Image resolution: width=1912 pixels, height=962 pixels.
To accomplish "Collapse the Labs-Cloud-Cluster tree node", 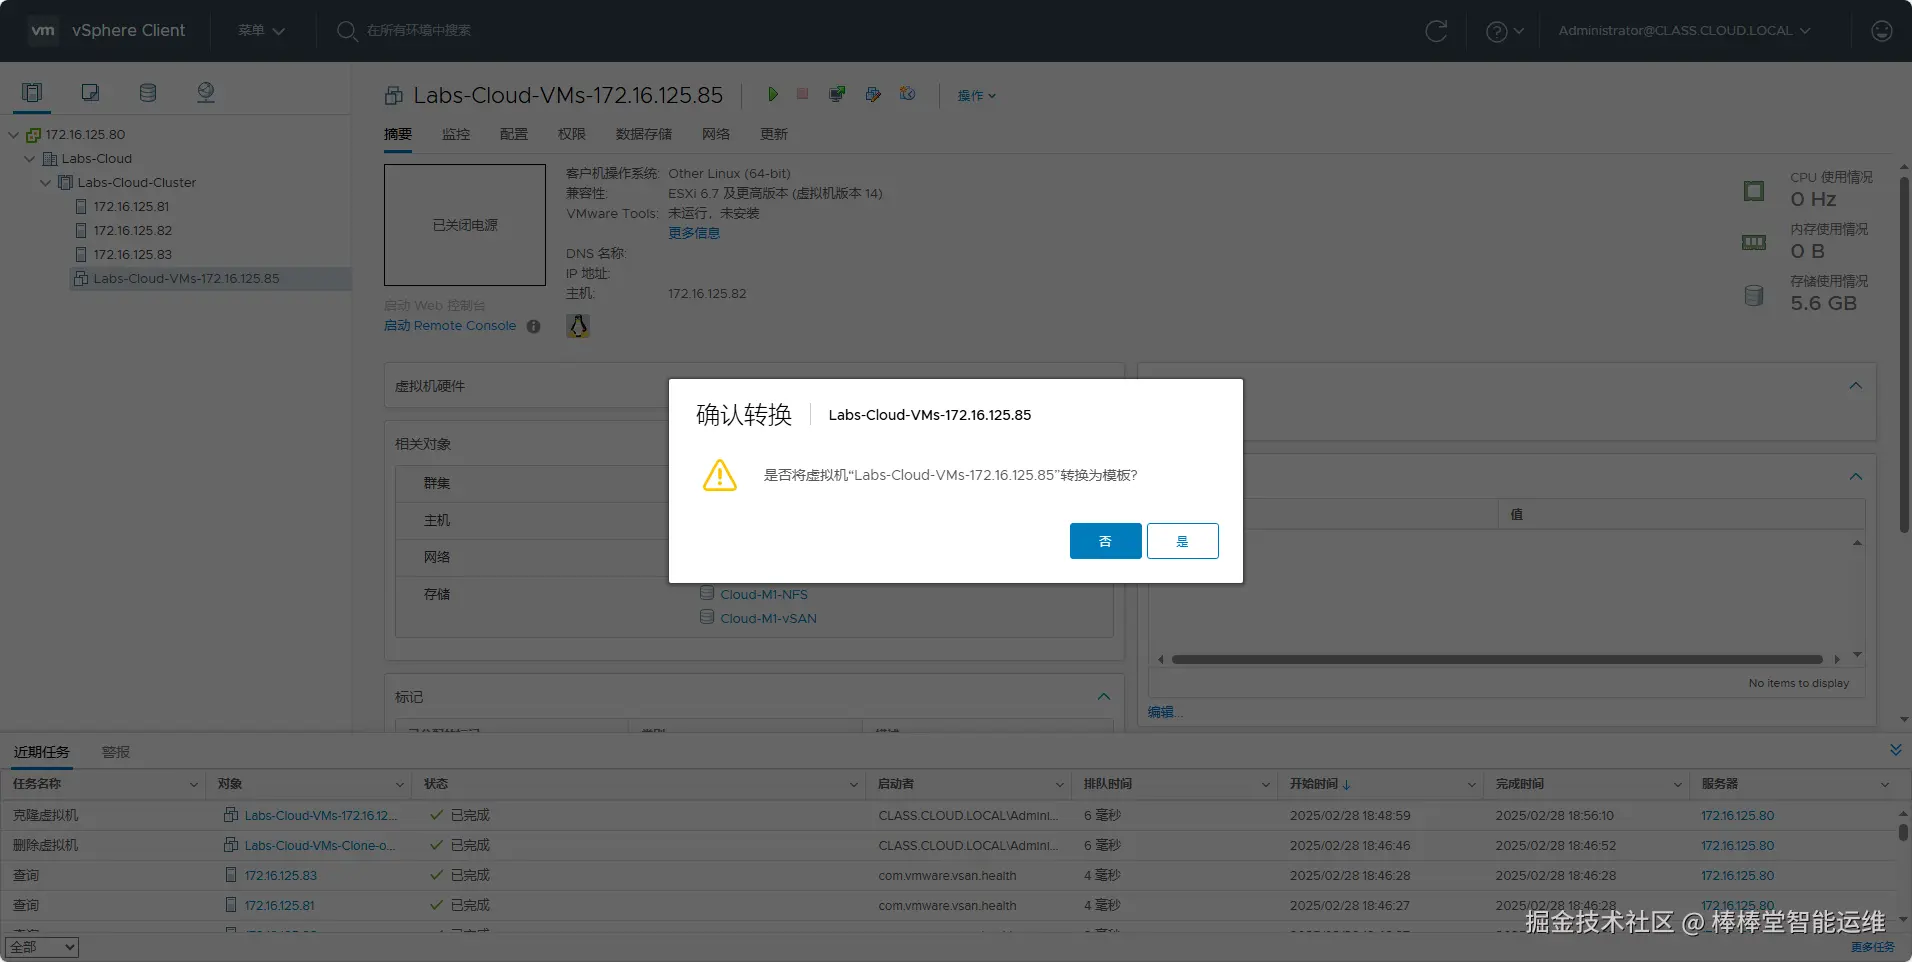I will click(x=46, y=183).
